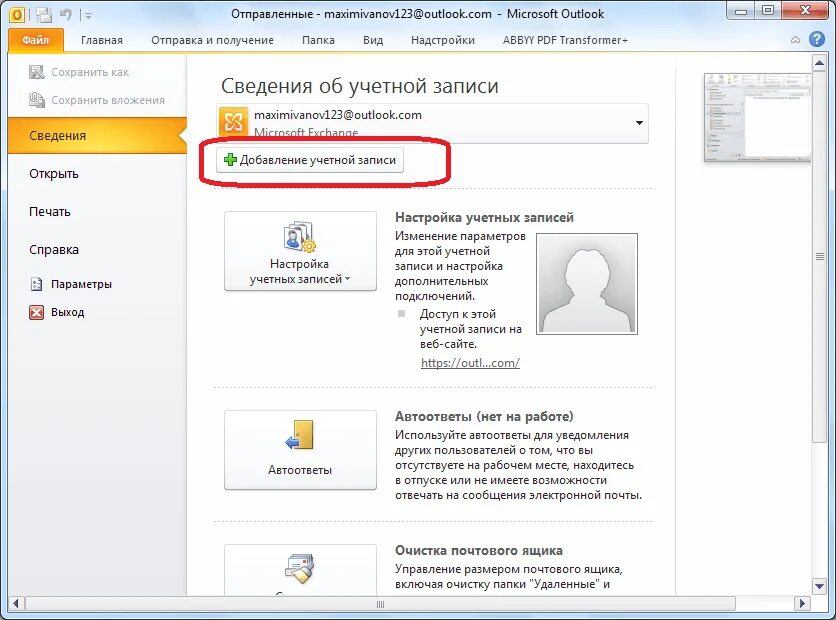Click the Outlook application icon in title bar
836x620 pixels.
click(17, 14)
